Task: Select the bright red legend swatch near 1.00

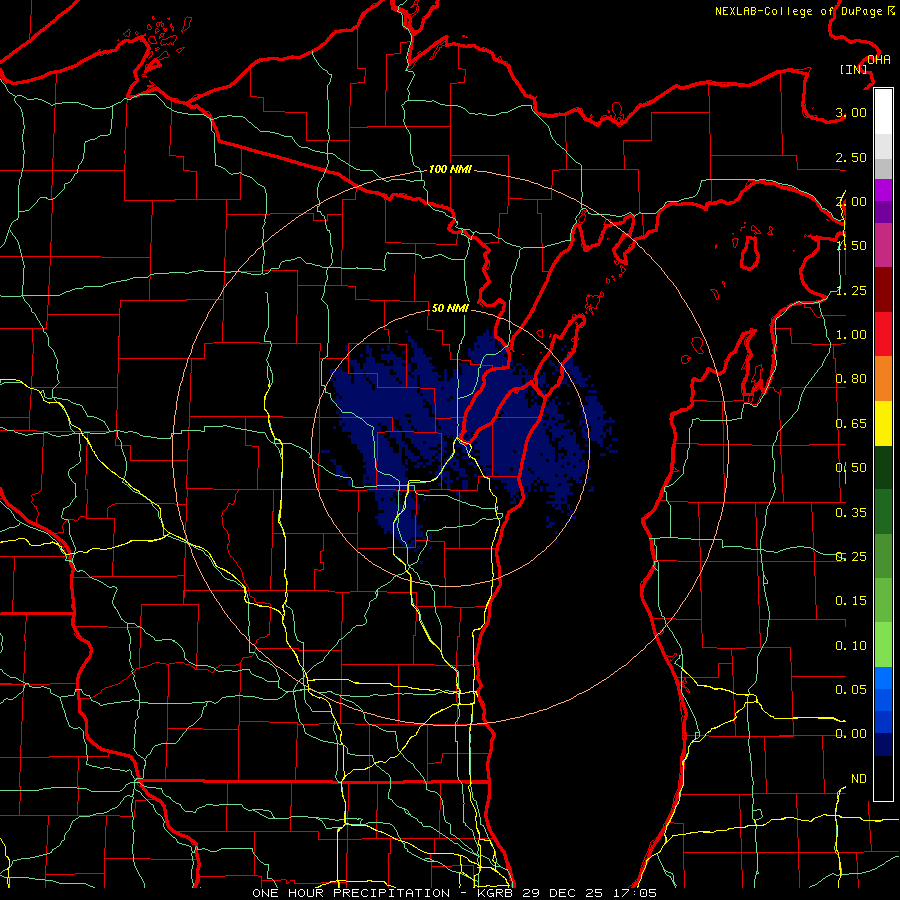Action: tap(883, 335)
